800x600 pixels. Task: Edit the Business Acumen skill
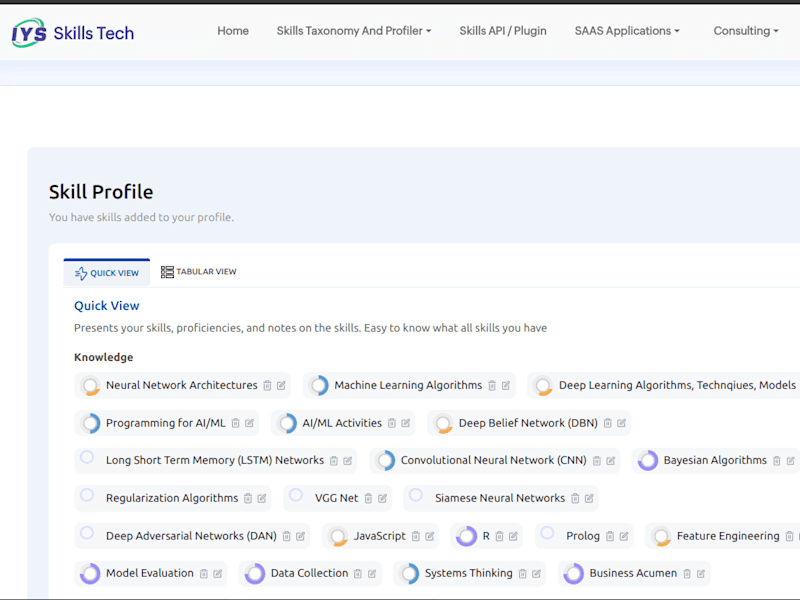pos(701,573)
